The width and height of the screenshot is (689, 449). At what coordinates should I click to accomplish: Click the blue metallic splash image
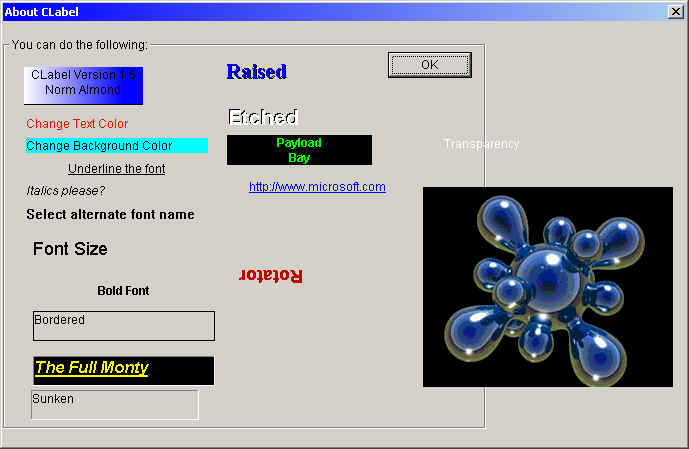547,287
